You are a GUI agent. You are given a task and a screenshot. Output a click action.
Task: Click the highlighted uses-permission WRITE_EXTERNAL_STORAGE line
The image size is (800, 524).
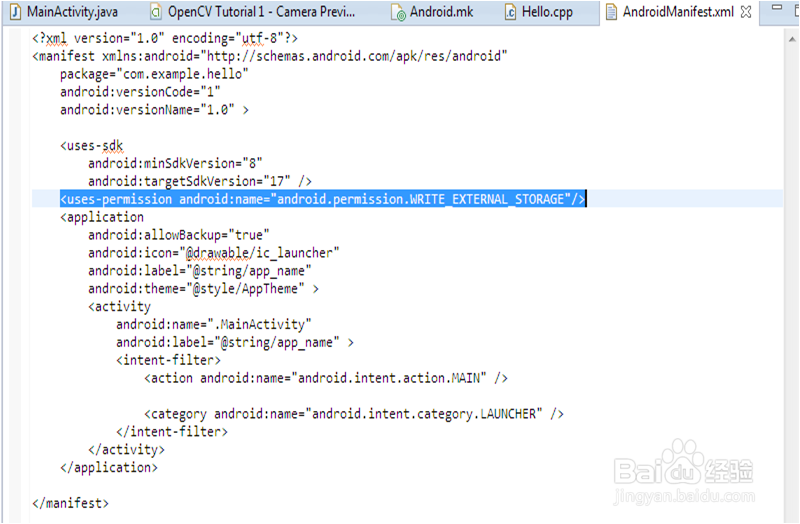(322, 199)
